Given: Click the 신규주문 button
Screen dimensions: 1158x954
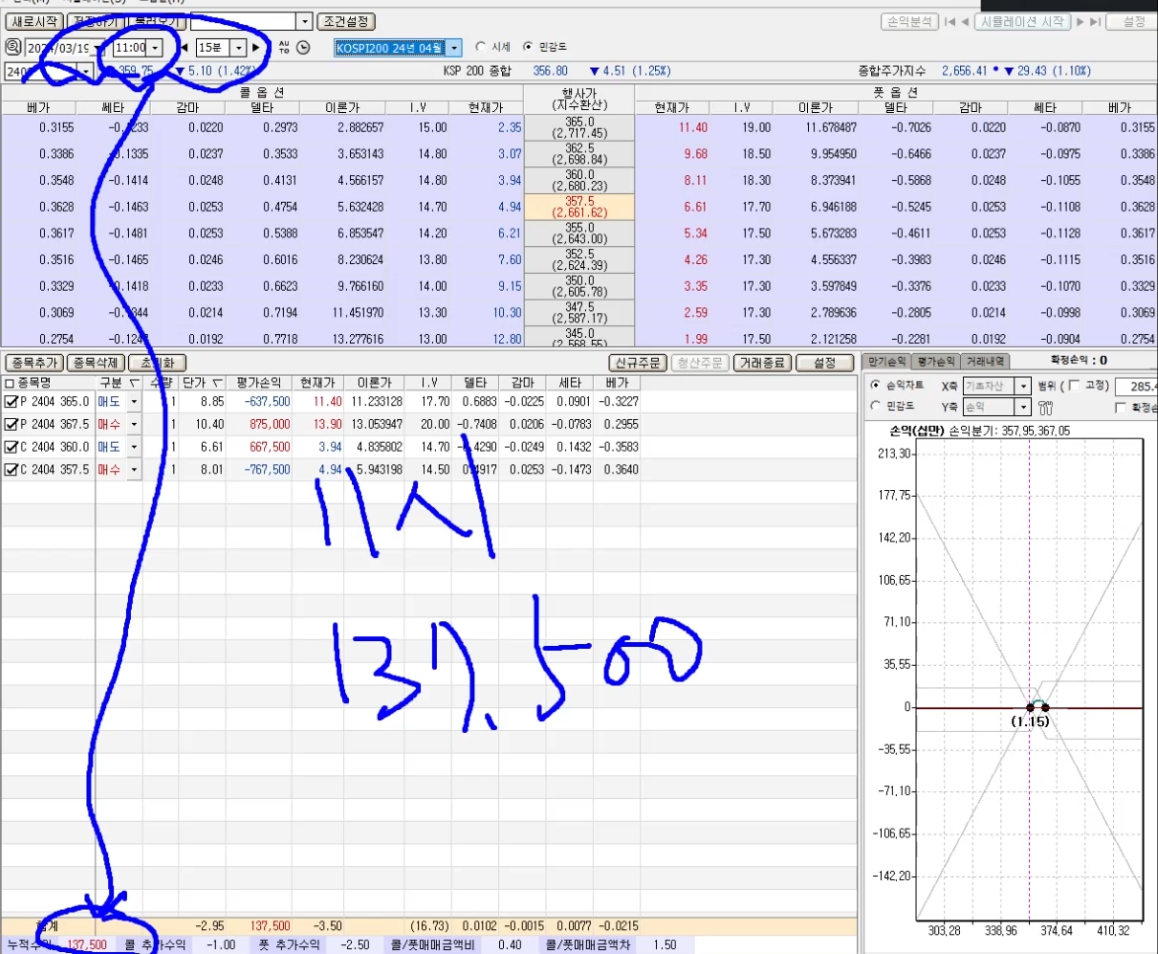Looking at the screenshot, I should [636, 362].
